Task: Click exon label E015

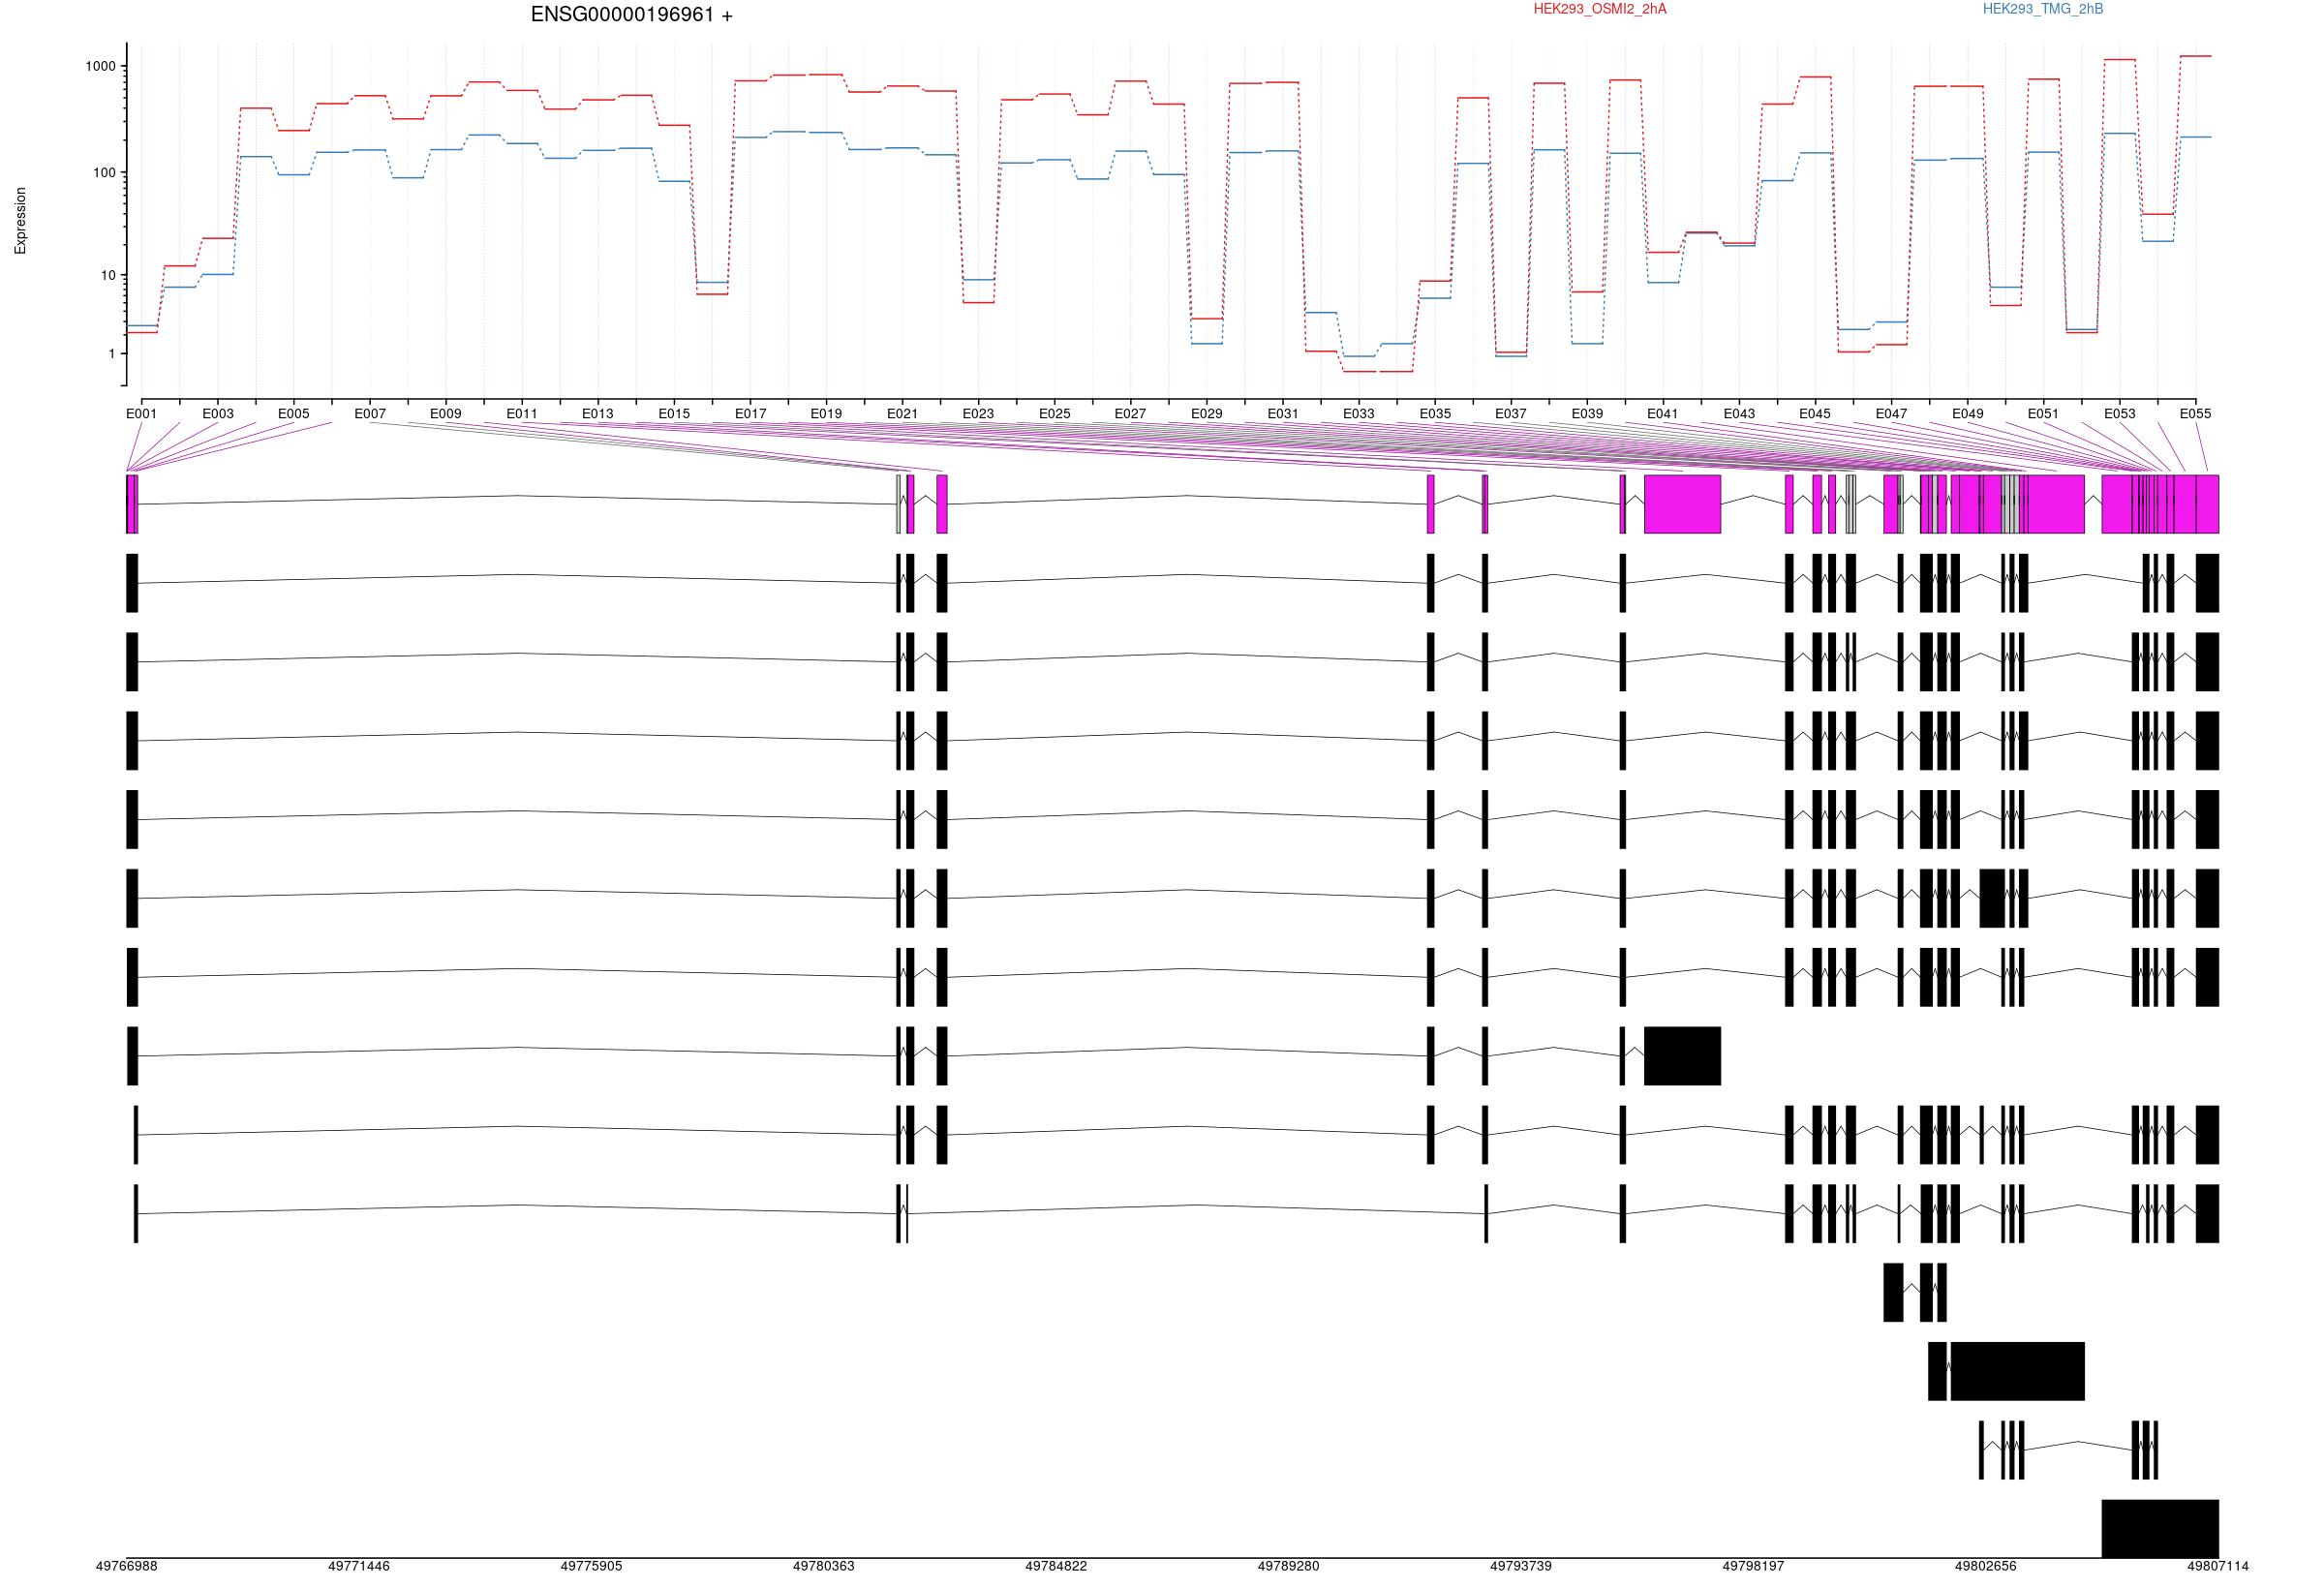Action: coord(674,413)
